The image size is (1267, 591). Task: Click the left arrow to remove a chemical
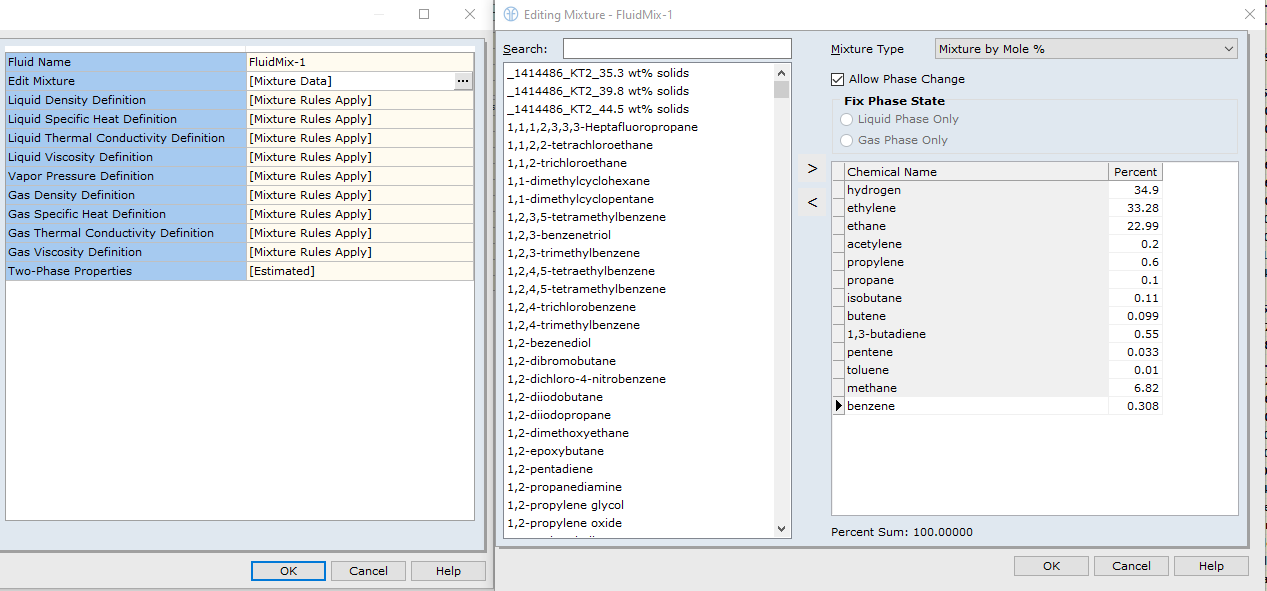tap(811, 202)
